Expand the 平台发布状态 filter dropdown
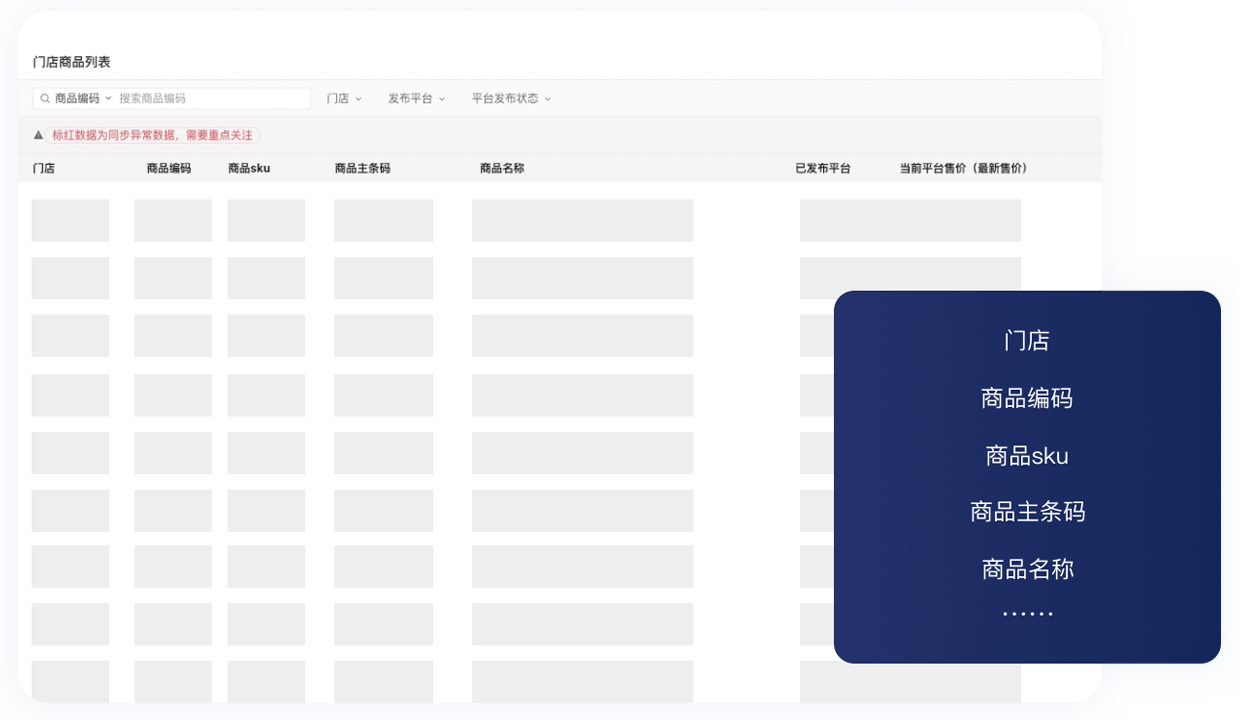The image size is (1240, 720). pos(511,99)
